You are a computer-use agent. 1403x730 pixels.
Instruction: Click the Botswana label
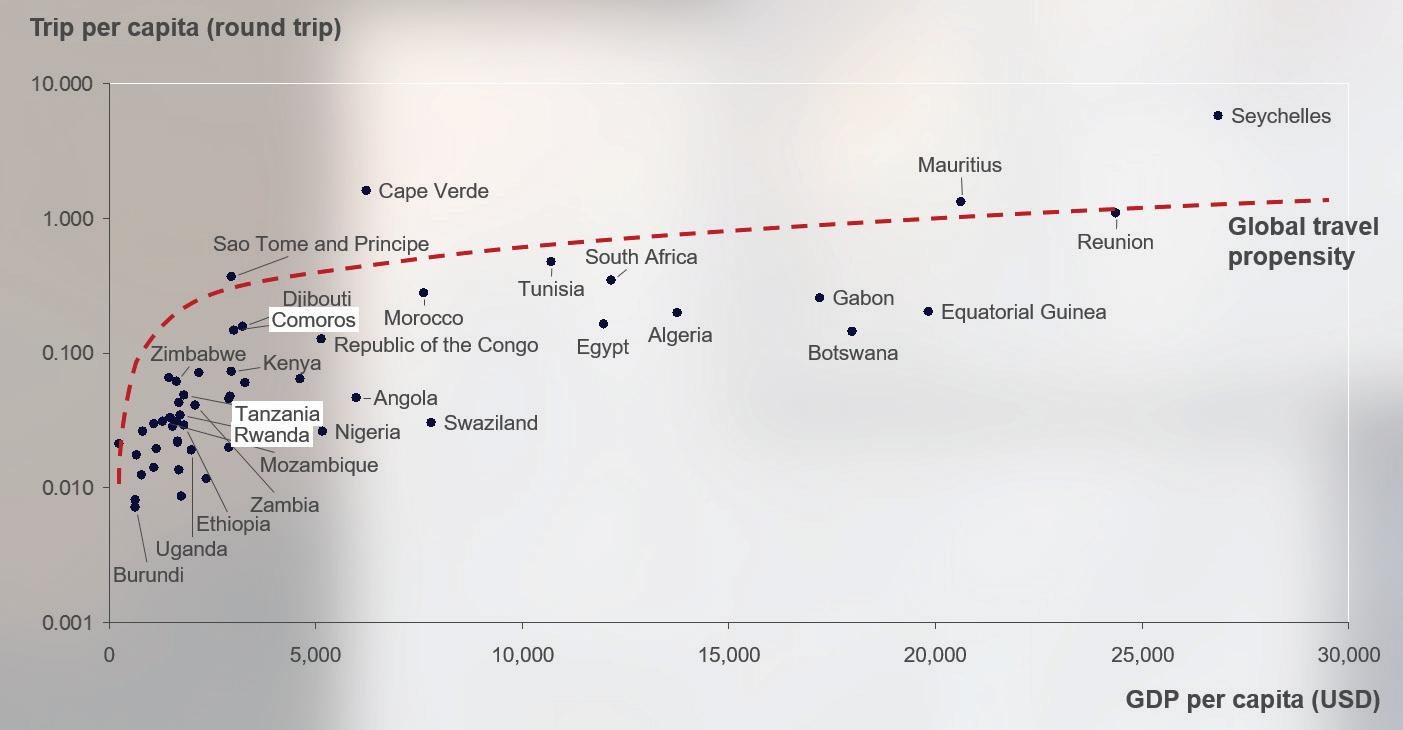point(853,353)
